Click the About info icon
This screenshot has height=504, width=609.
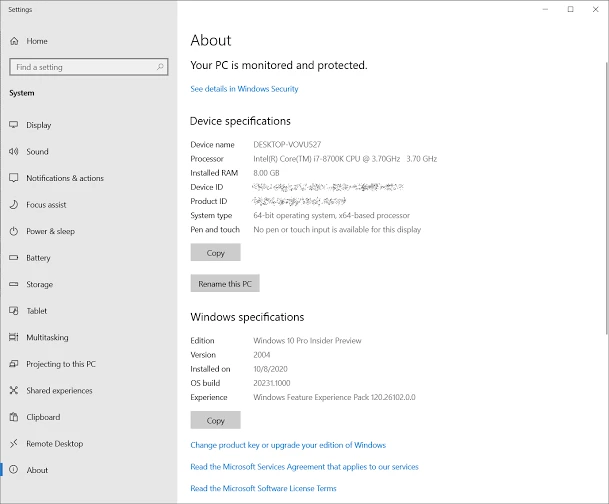[14, 470]
